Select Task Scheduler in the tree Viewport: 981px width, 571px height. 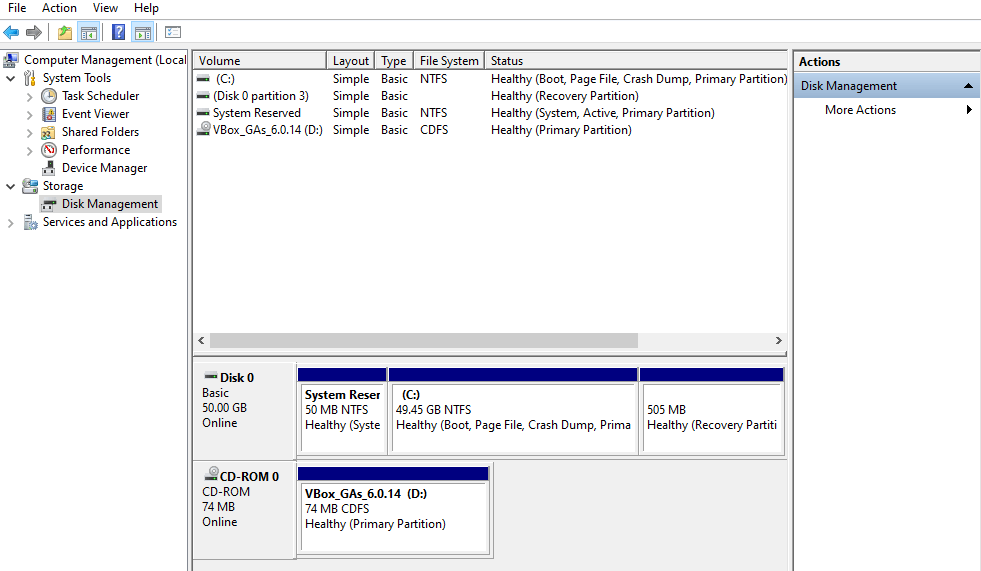(100, 96)
